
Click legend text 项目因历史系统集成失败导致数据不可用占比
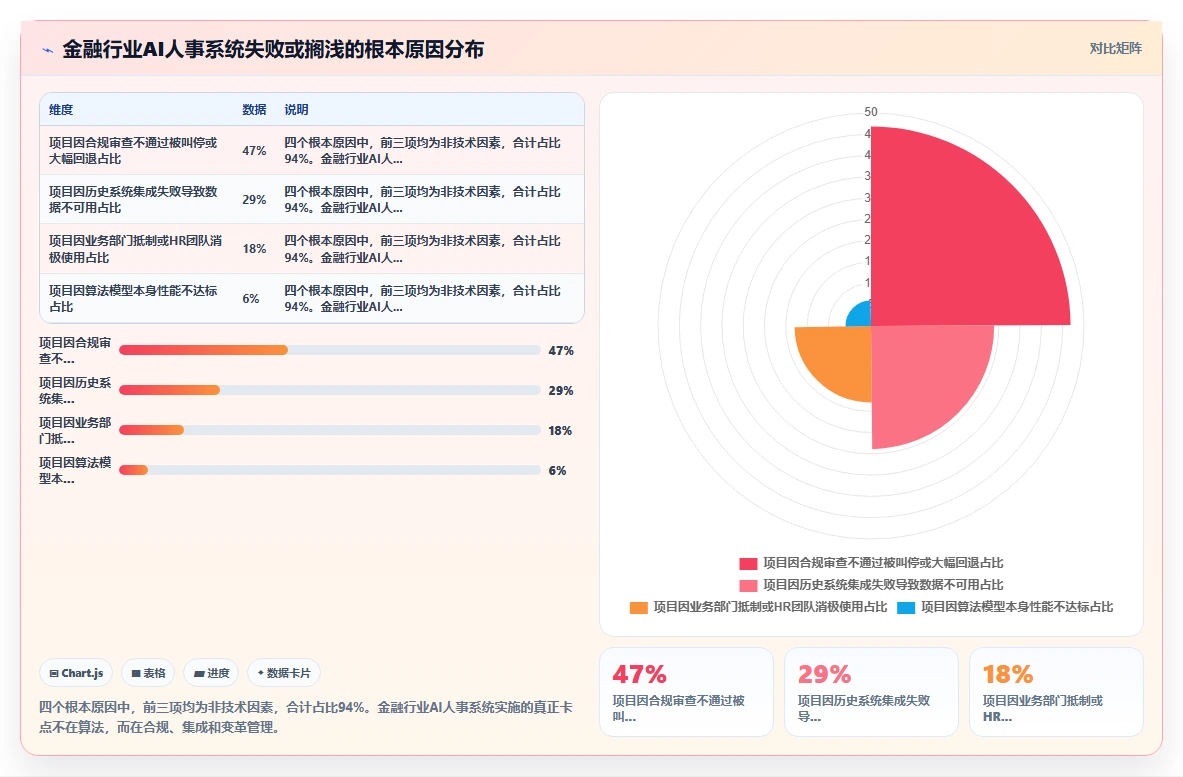(x=883, y=585)
